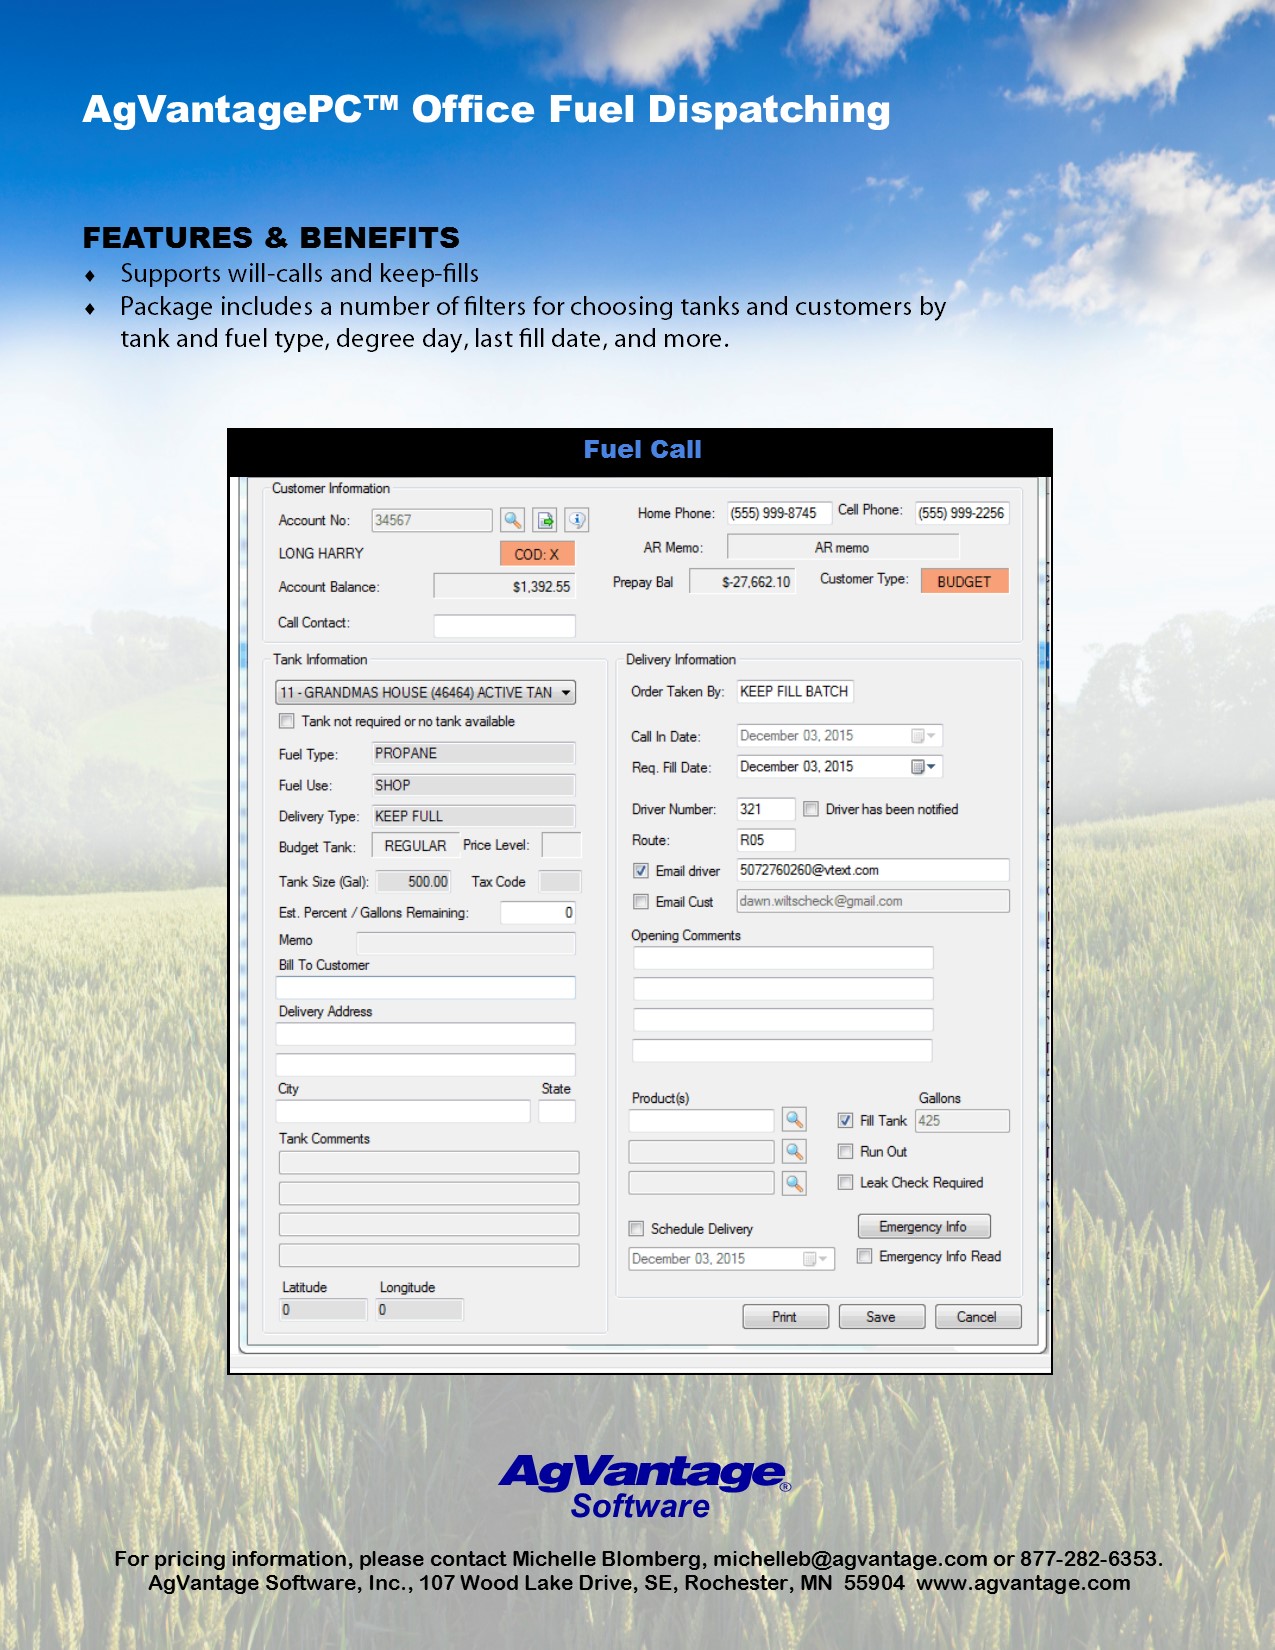
Task: Click the michelleb@agvantage.com email address
Action: click(x=850, y=1559)
